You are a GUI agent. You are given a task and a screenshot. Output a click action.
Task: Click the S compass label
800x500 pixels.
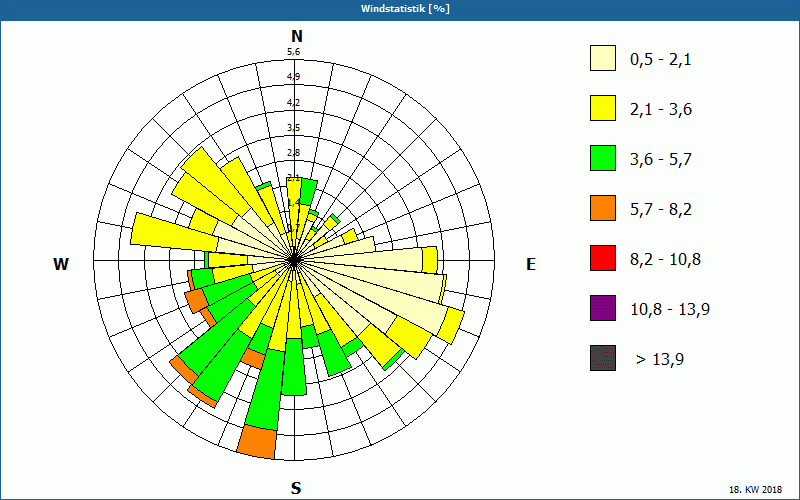point(296,488)
